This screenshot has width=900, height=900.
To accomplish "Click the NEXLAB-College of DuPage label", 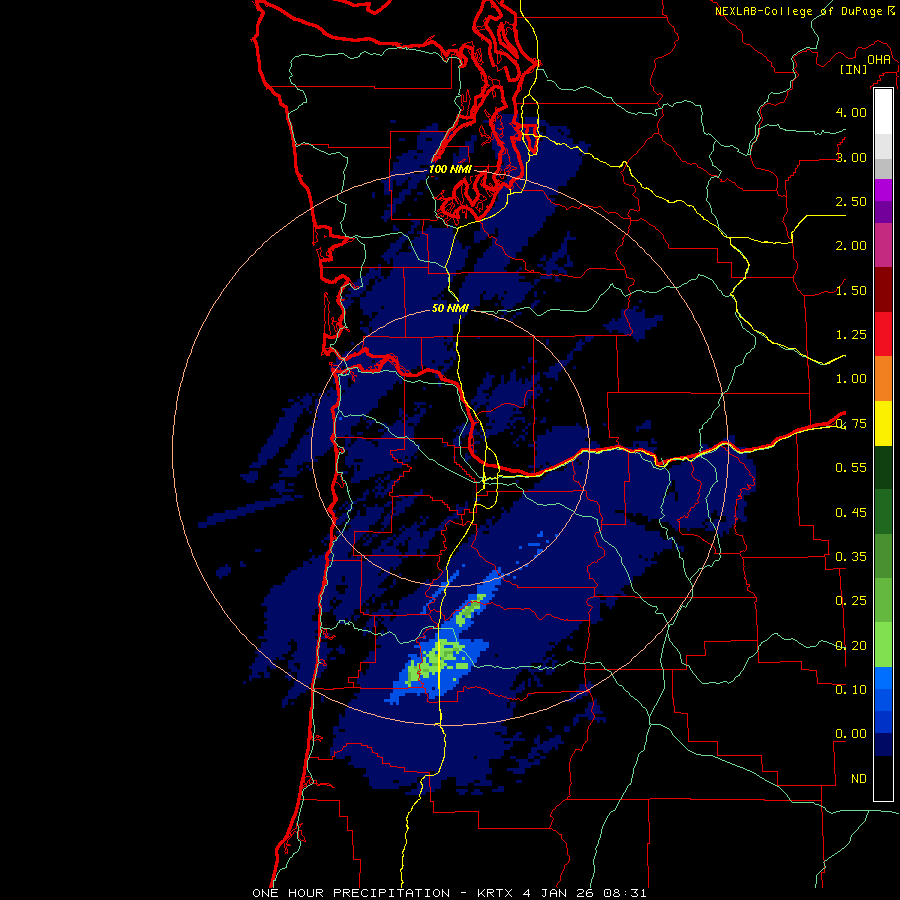I will 798,11.
